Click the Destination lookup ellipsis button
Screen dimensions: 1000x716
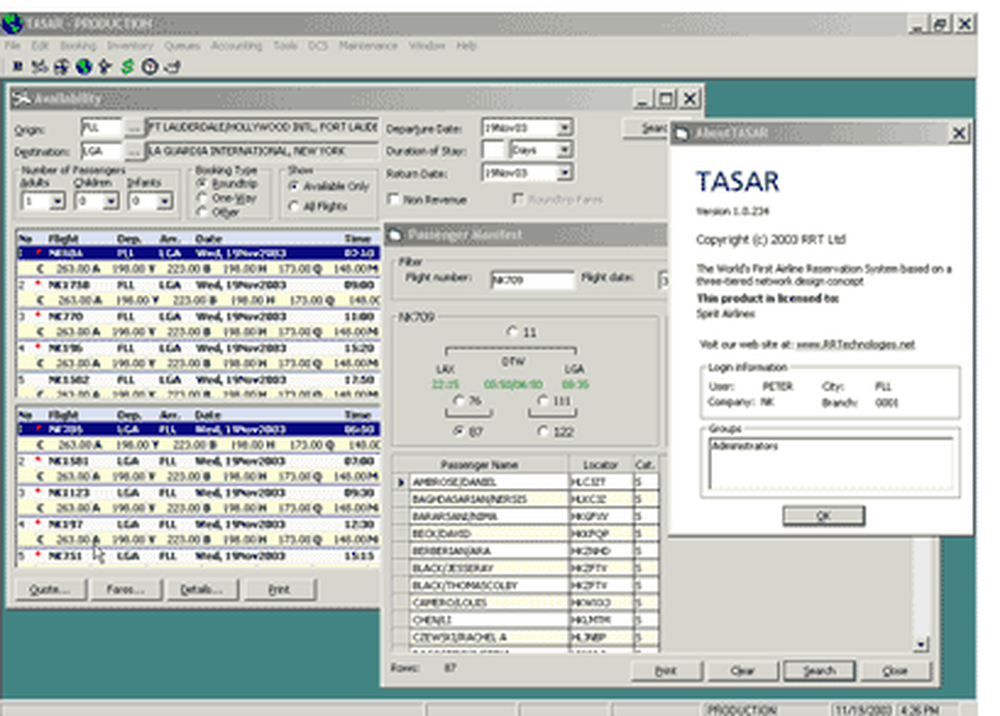tap(133, 152)
